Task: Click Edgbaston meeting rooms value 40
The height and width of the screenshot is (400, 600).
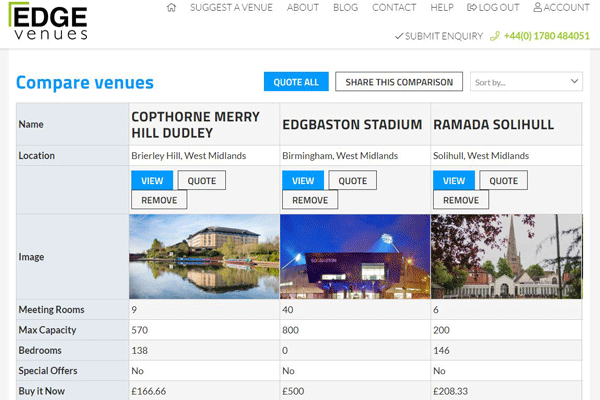Action: (288, 309)
